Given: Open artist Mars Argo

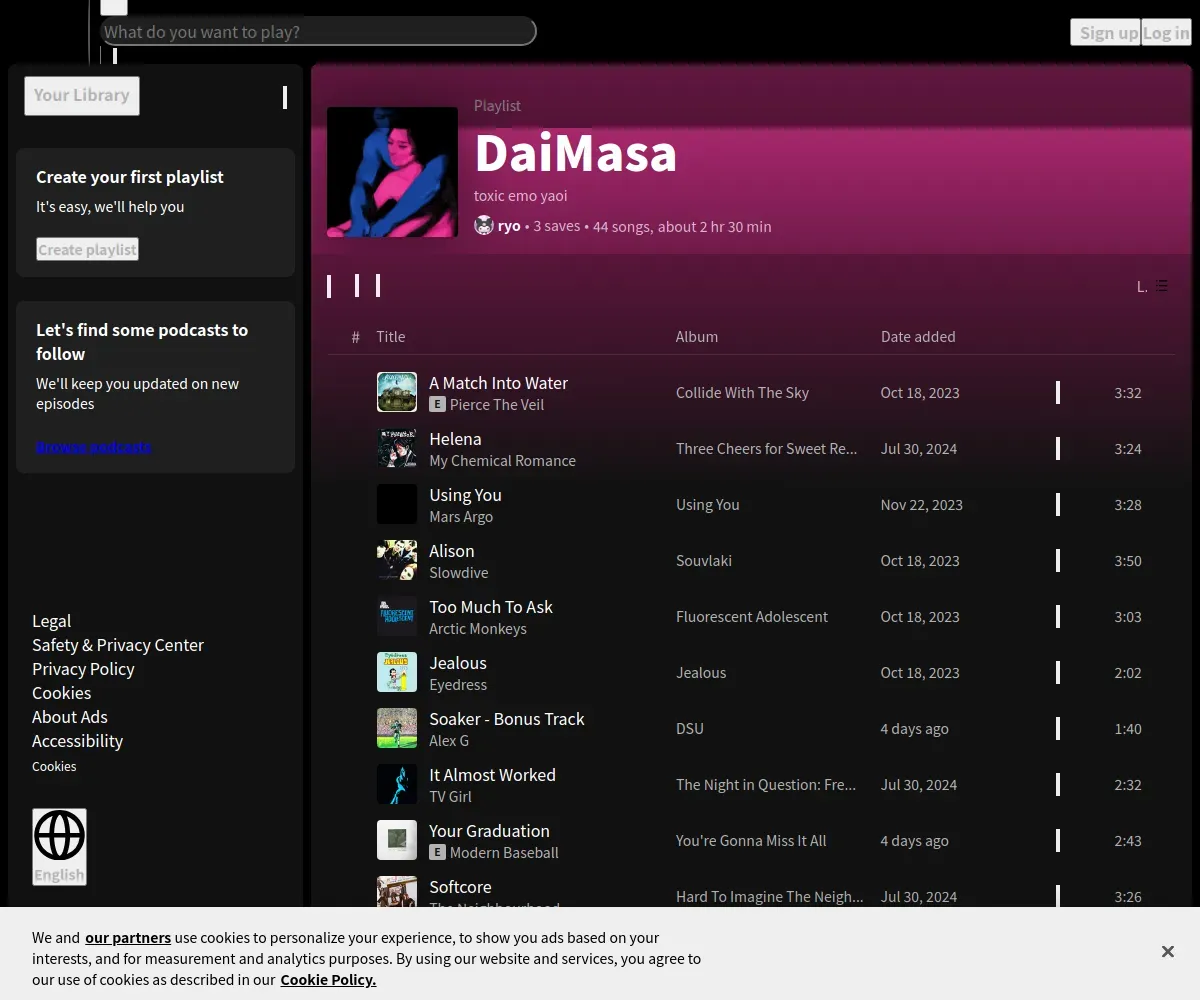Looking at the screenshot, I should (x=461, y=517).
